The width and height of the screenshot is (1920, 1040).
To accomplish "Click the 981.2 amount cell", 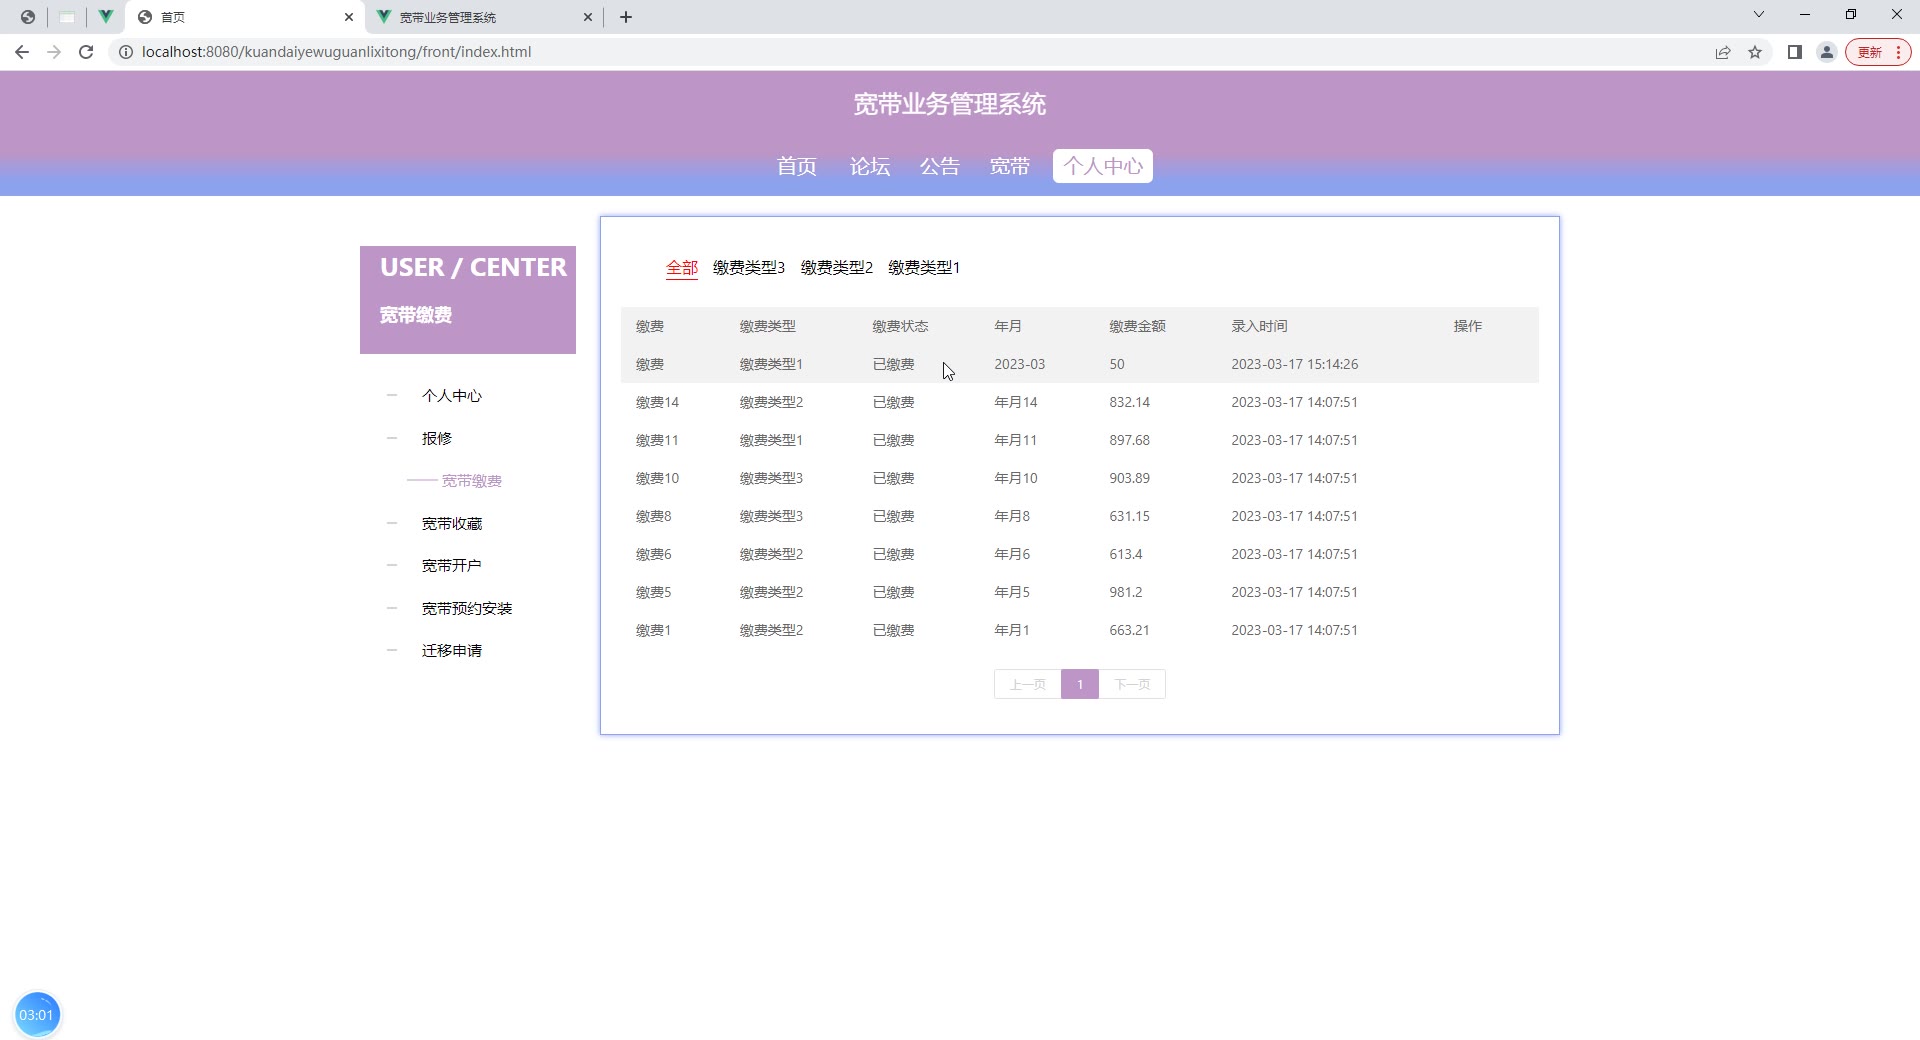I will (1126, 592).
